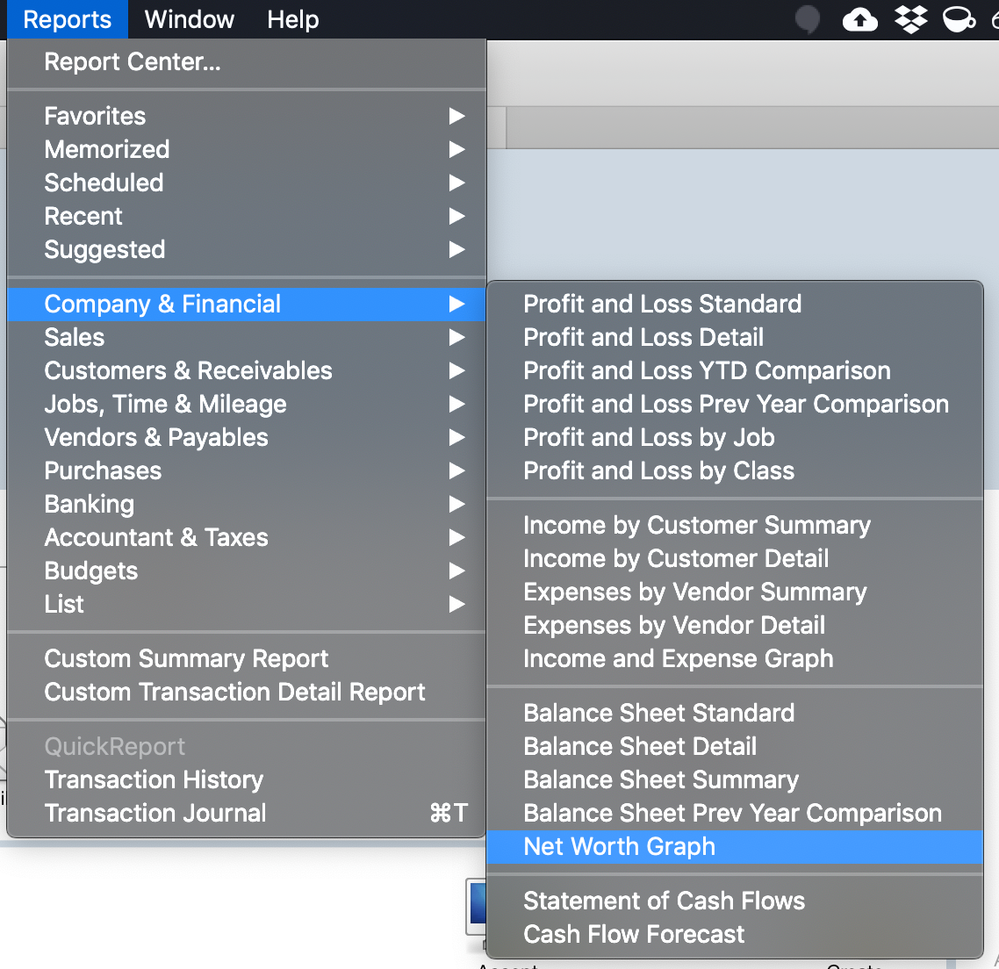This screenshot has height=969, width=999.
Task: Expand the Favorites submenu
Action: coord(247,116)
